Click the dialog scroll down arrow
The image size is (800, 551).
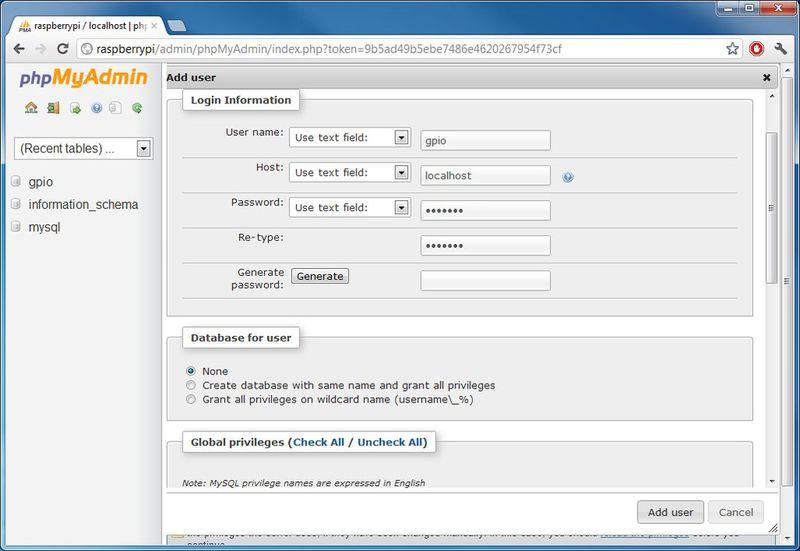772,481
